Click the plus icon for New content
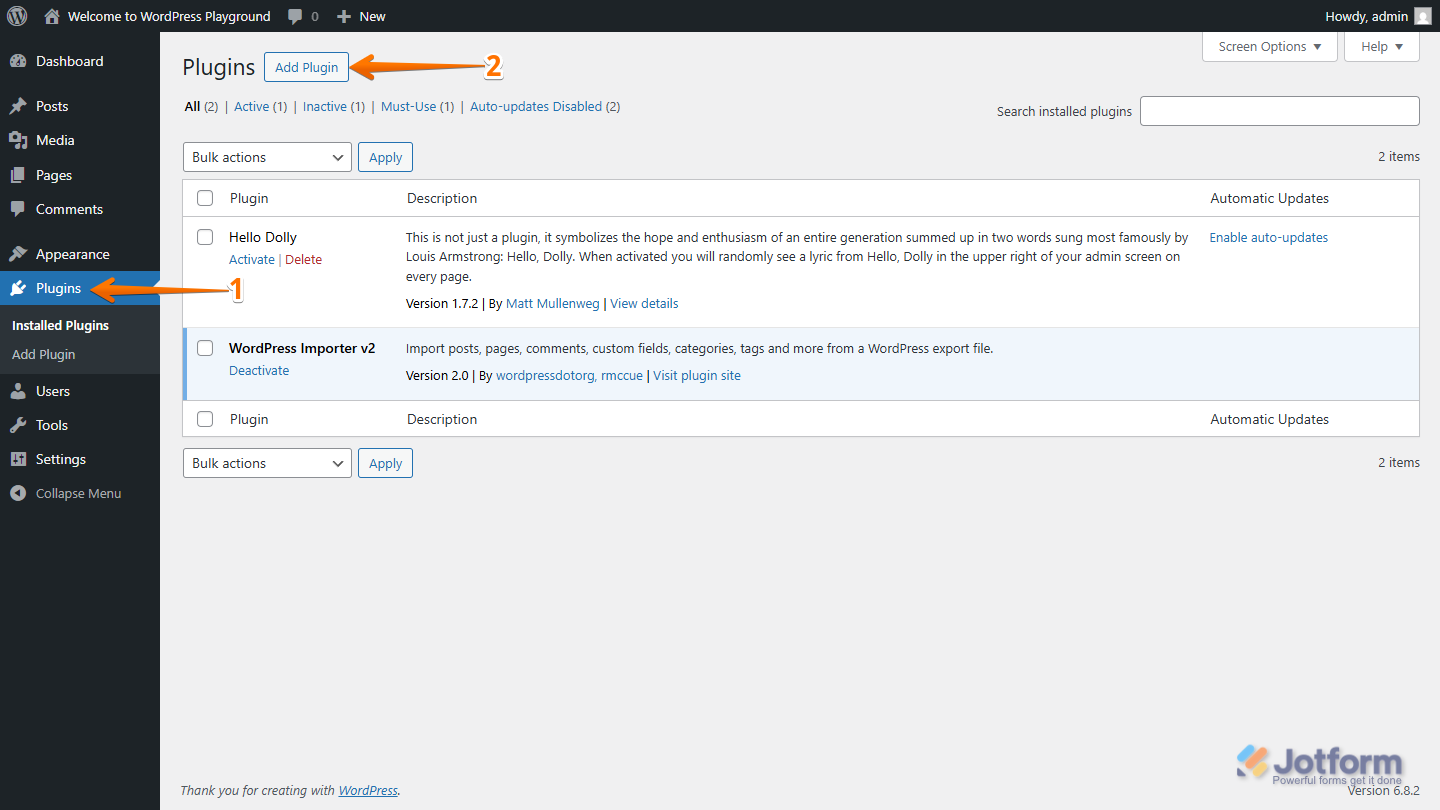This screenshot has width=1440, height=810. [343, 16]
